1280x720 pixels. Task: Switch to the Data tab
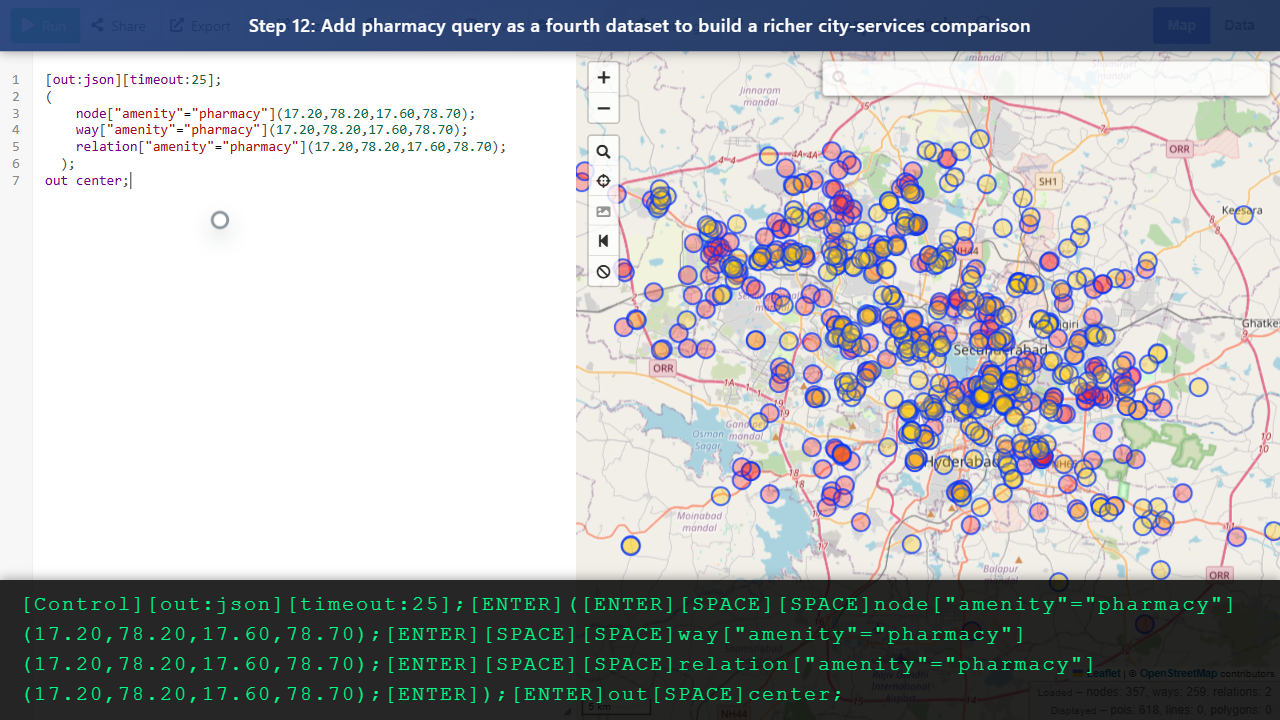(1239, 25)
